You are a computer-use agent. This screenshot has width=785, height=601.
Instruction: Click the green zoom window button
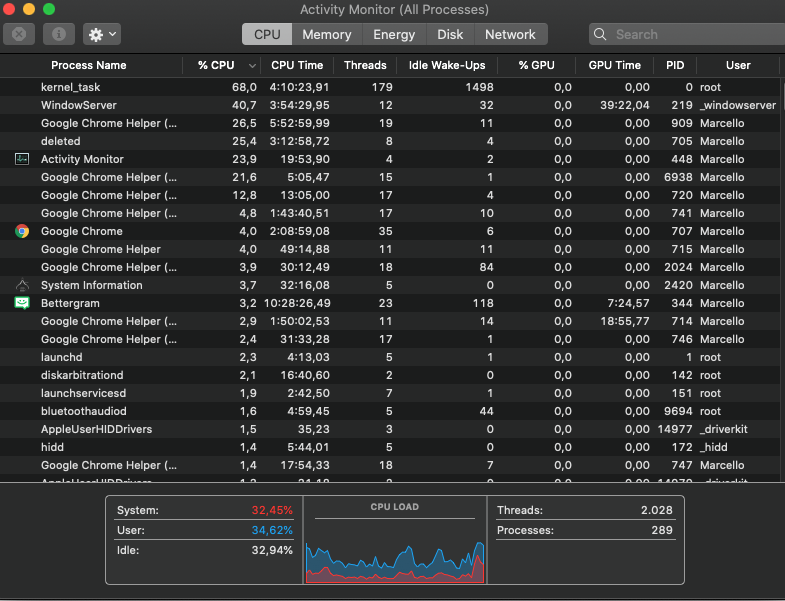pos(49,9)
